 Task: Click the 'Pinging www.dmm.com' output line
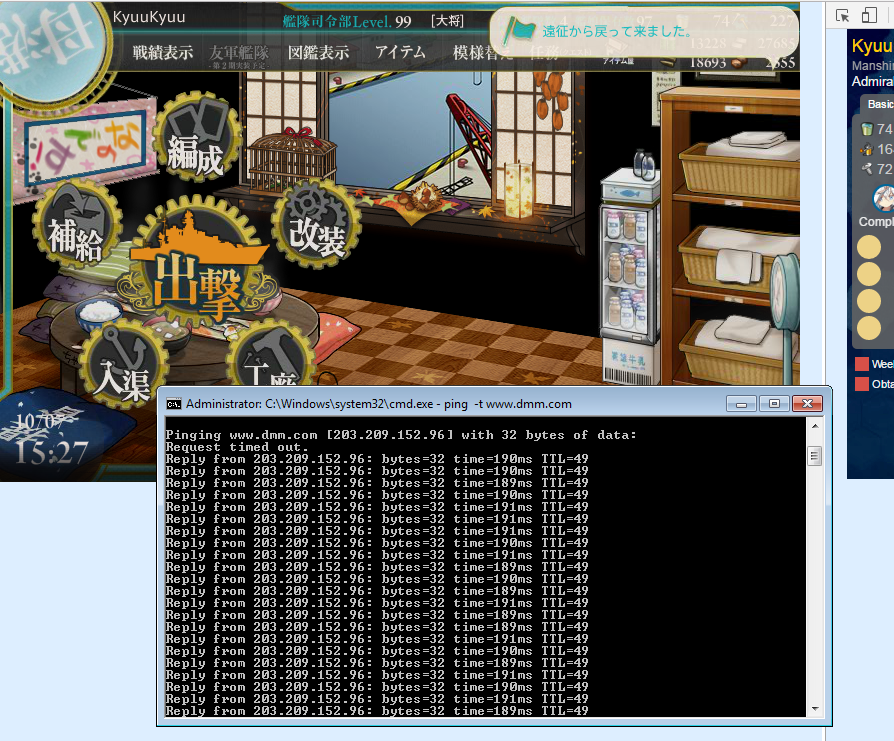[x=401, y=435]
